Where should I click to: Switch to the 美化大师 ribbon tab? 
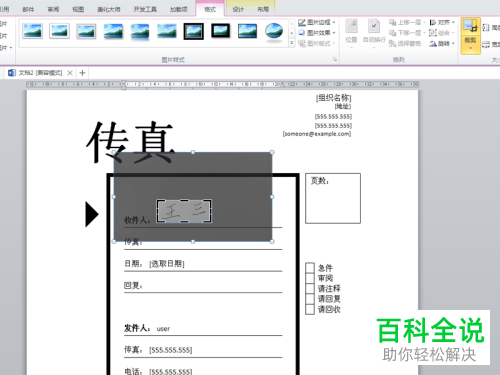coord(109,9)
